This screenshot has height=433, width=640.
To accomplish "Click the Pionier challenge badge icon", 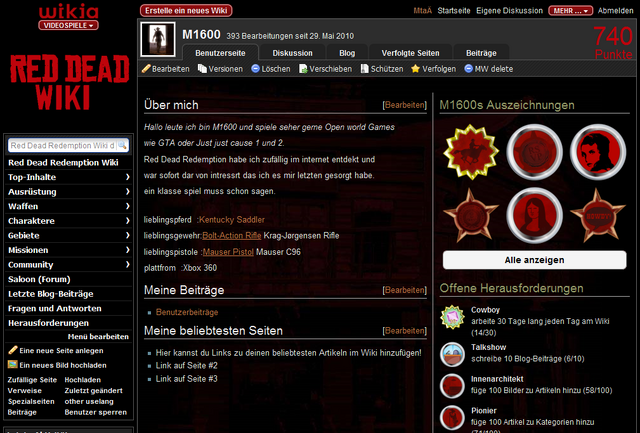I will point(452,417).
